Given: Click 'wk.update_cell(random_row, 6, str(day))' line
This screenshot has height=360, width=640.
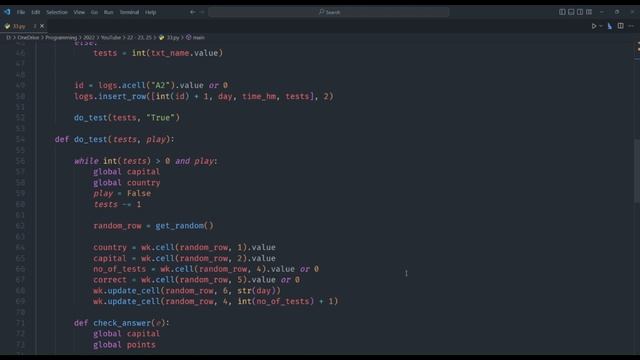Looking at the screenshot, I should [187, 291].
